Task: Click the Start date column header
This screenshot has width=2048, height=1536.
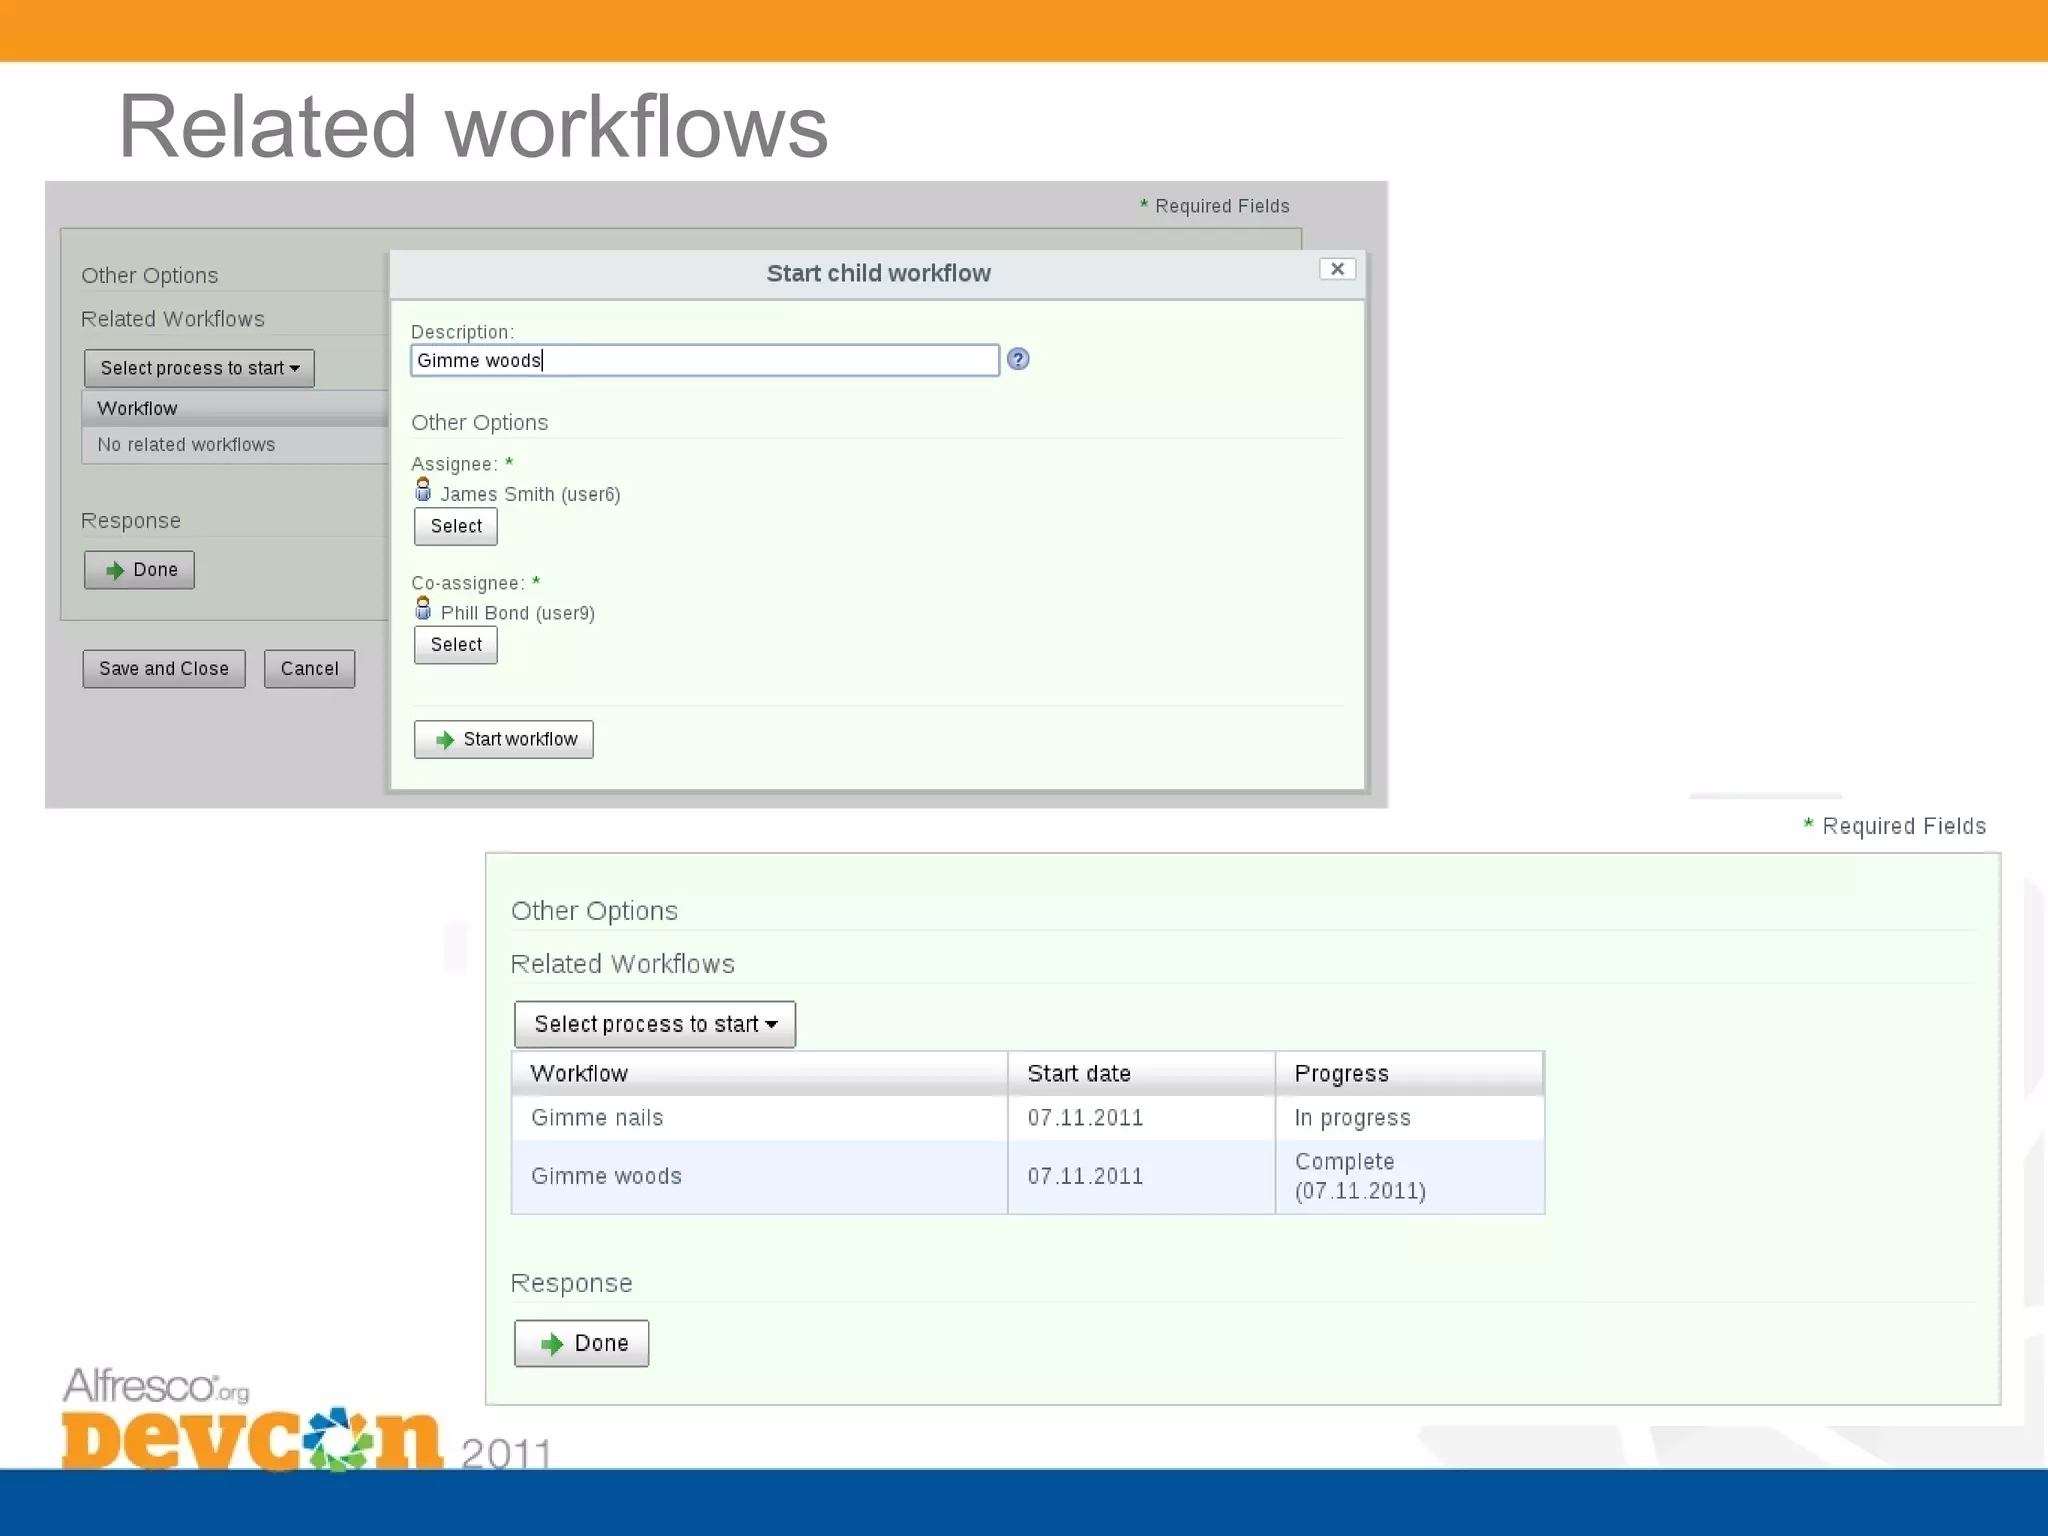Action: 1141,1073
